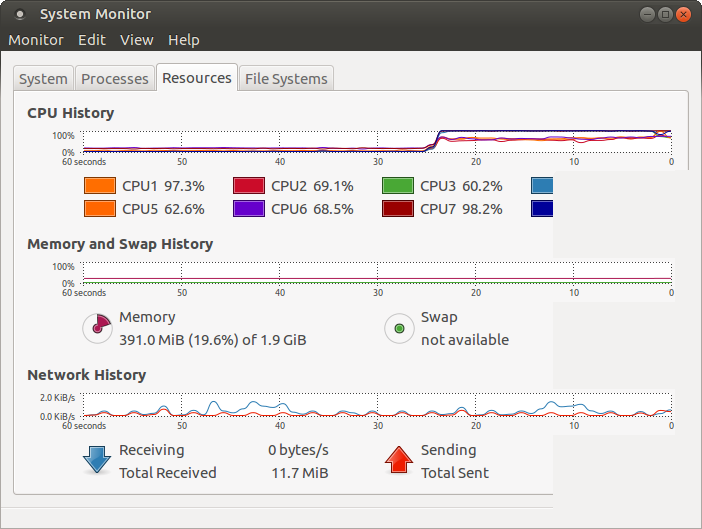Switch to the File Systems tab
702x529 pixels.
coord(286,78)
